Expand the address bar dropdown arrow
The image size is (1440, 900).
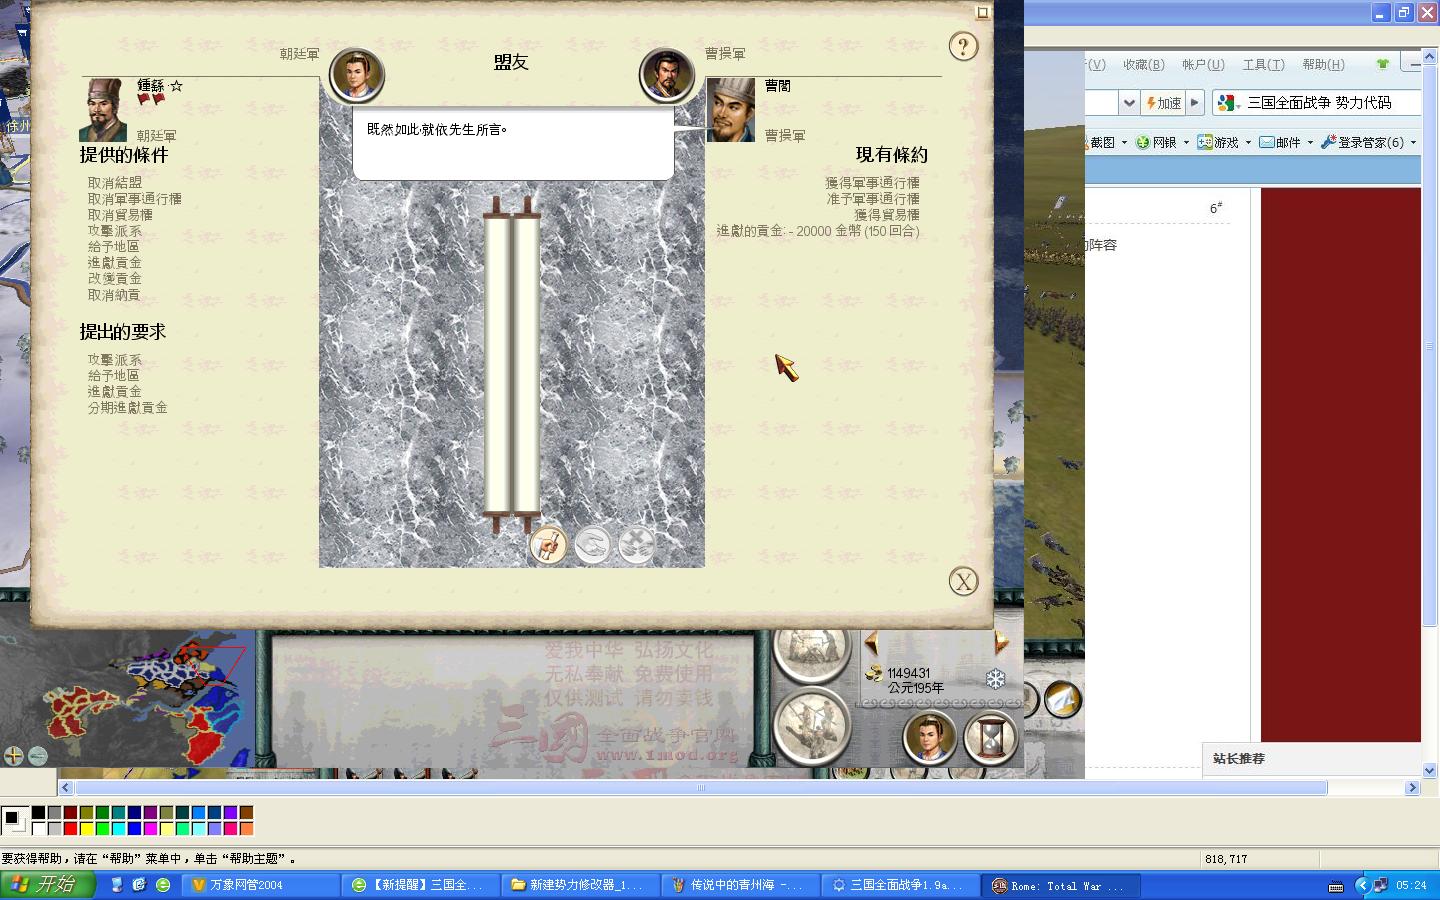coord(1129,103)
